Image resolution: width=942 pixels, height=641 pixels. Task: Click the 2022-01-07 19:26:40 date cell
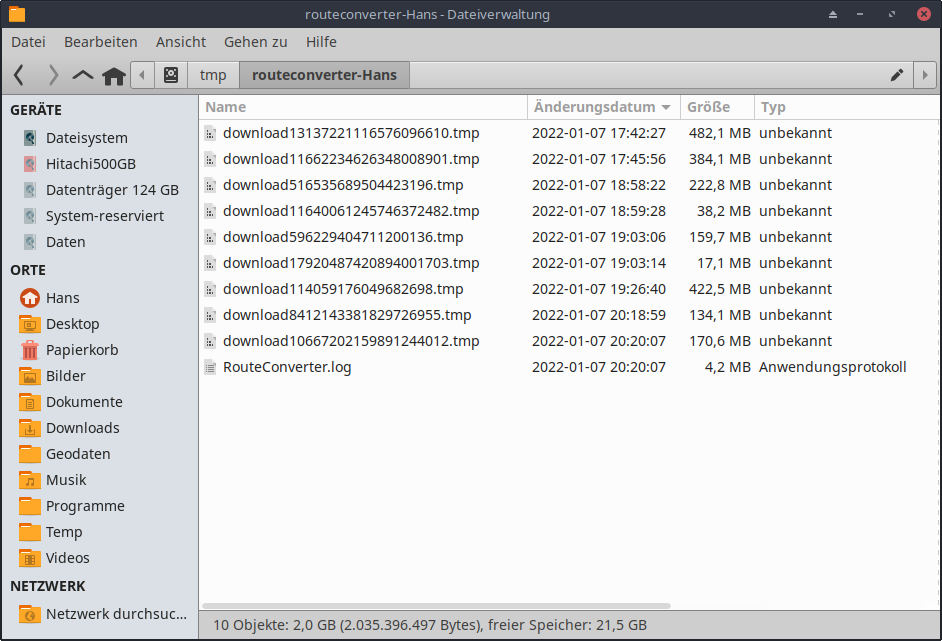point(599,289)
